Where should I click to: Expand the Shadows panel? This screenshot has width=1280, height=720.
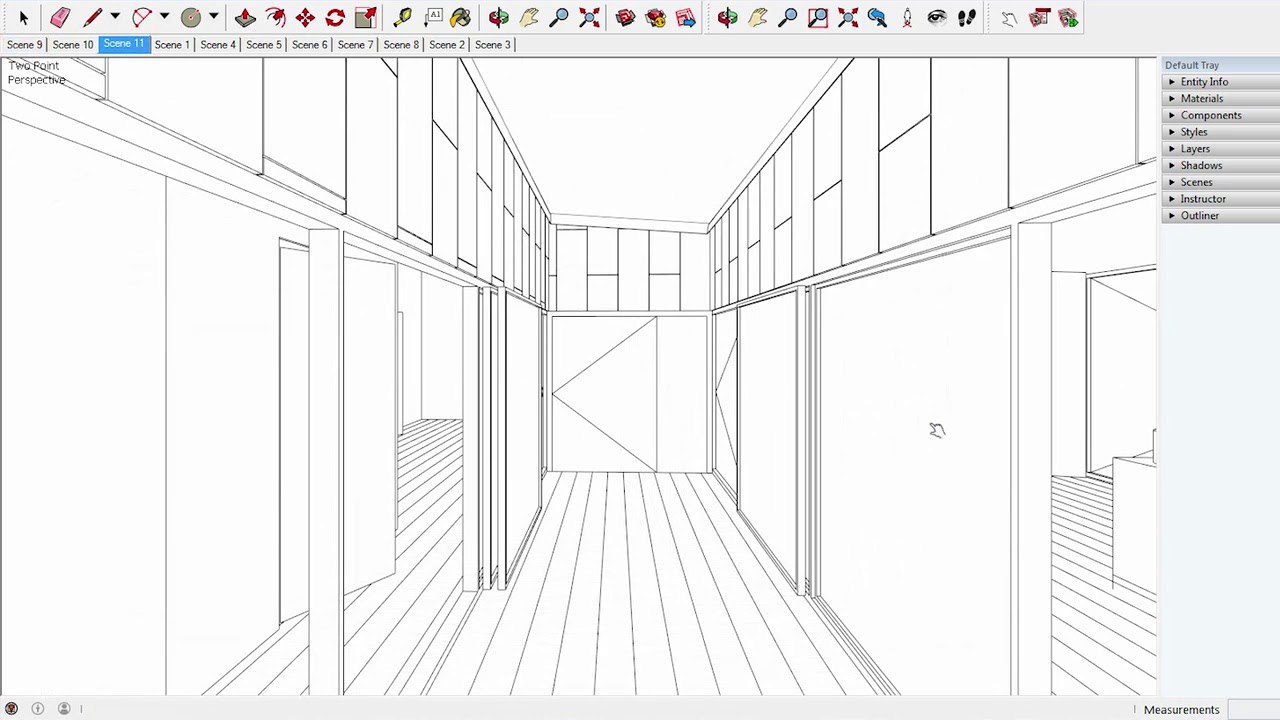tap(1220, 165)
